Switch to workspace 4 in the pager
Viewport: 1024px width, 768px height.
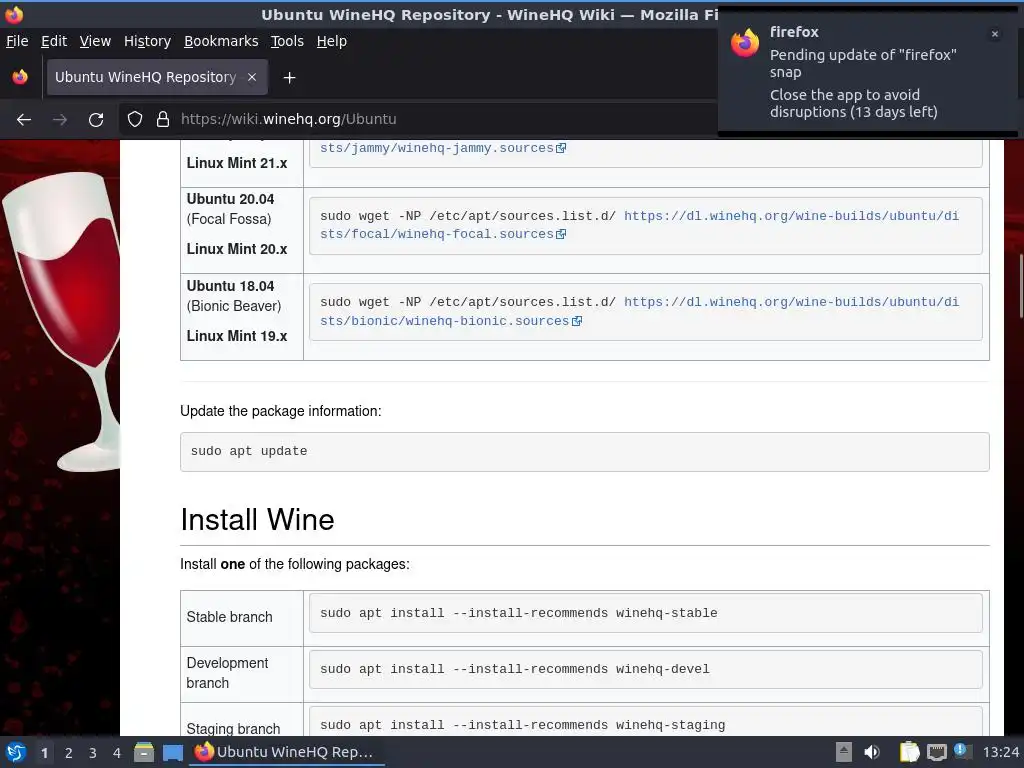point(117,753)
